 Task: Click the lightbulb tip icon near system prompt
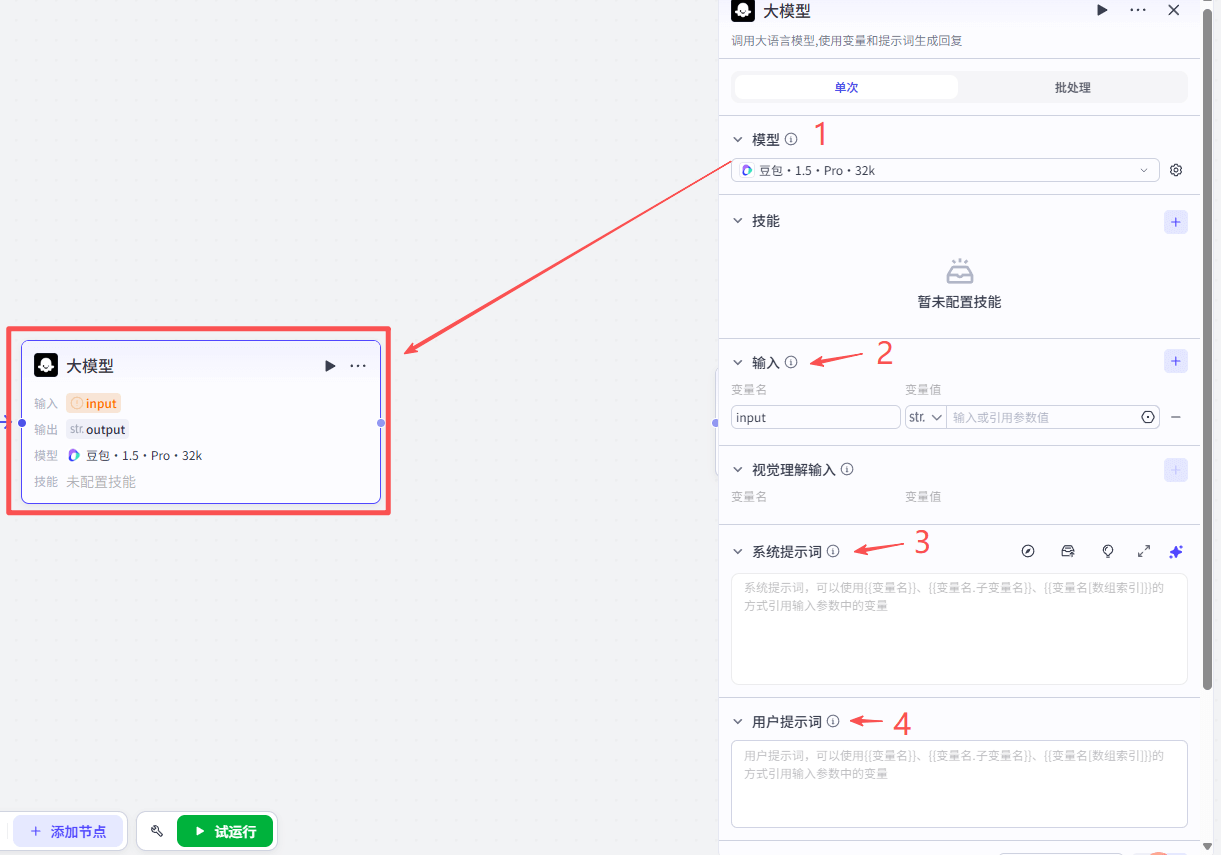click(1107, 551)
